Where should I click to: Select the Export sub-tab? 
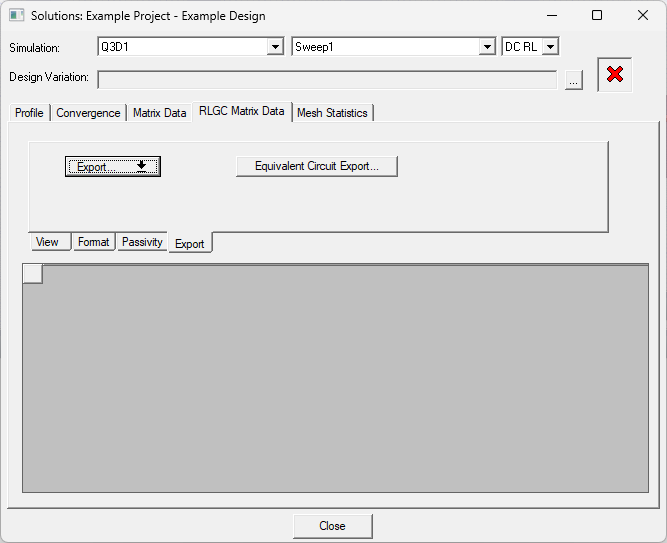(190, 243)
